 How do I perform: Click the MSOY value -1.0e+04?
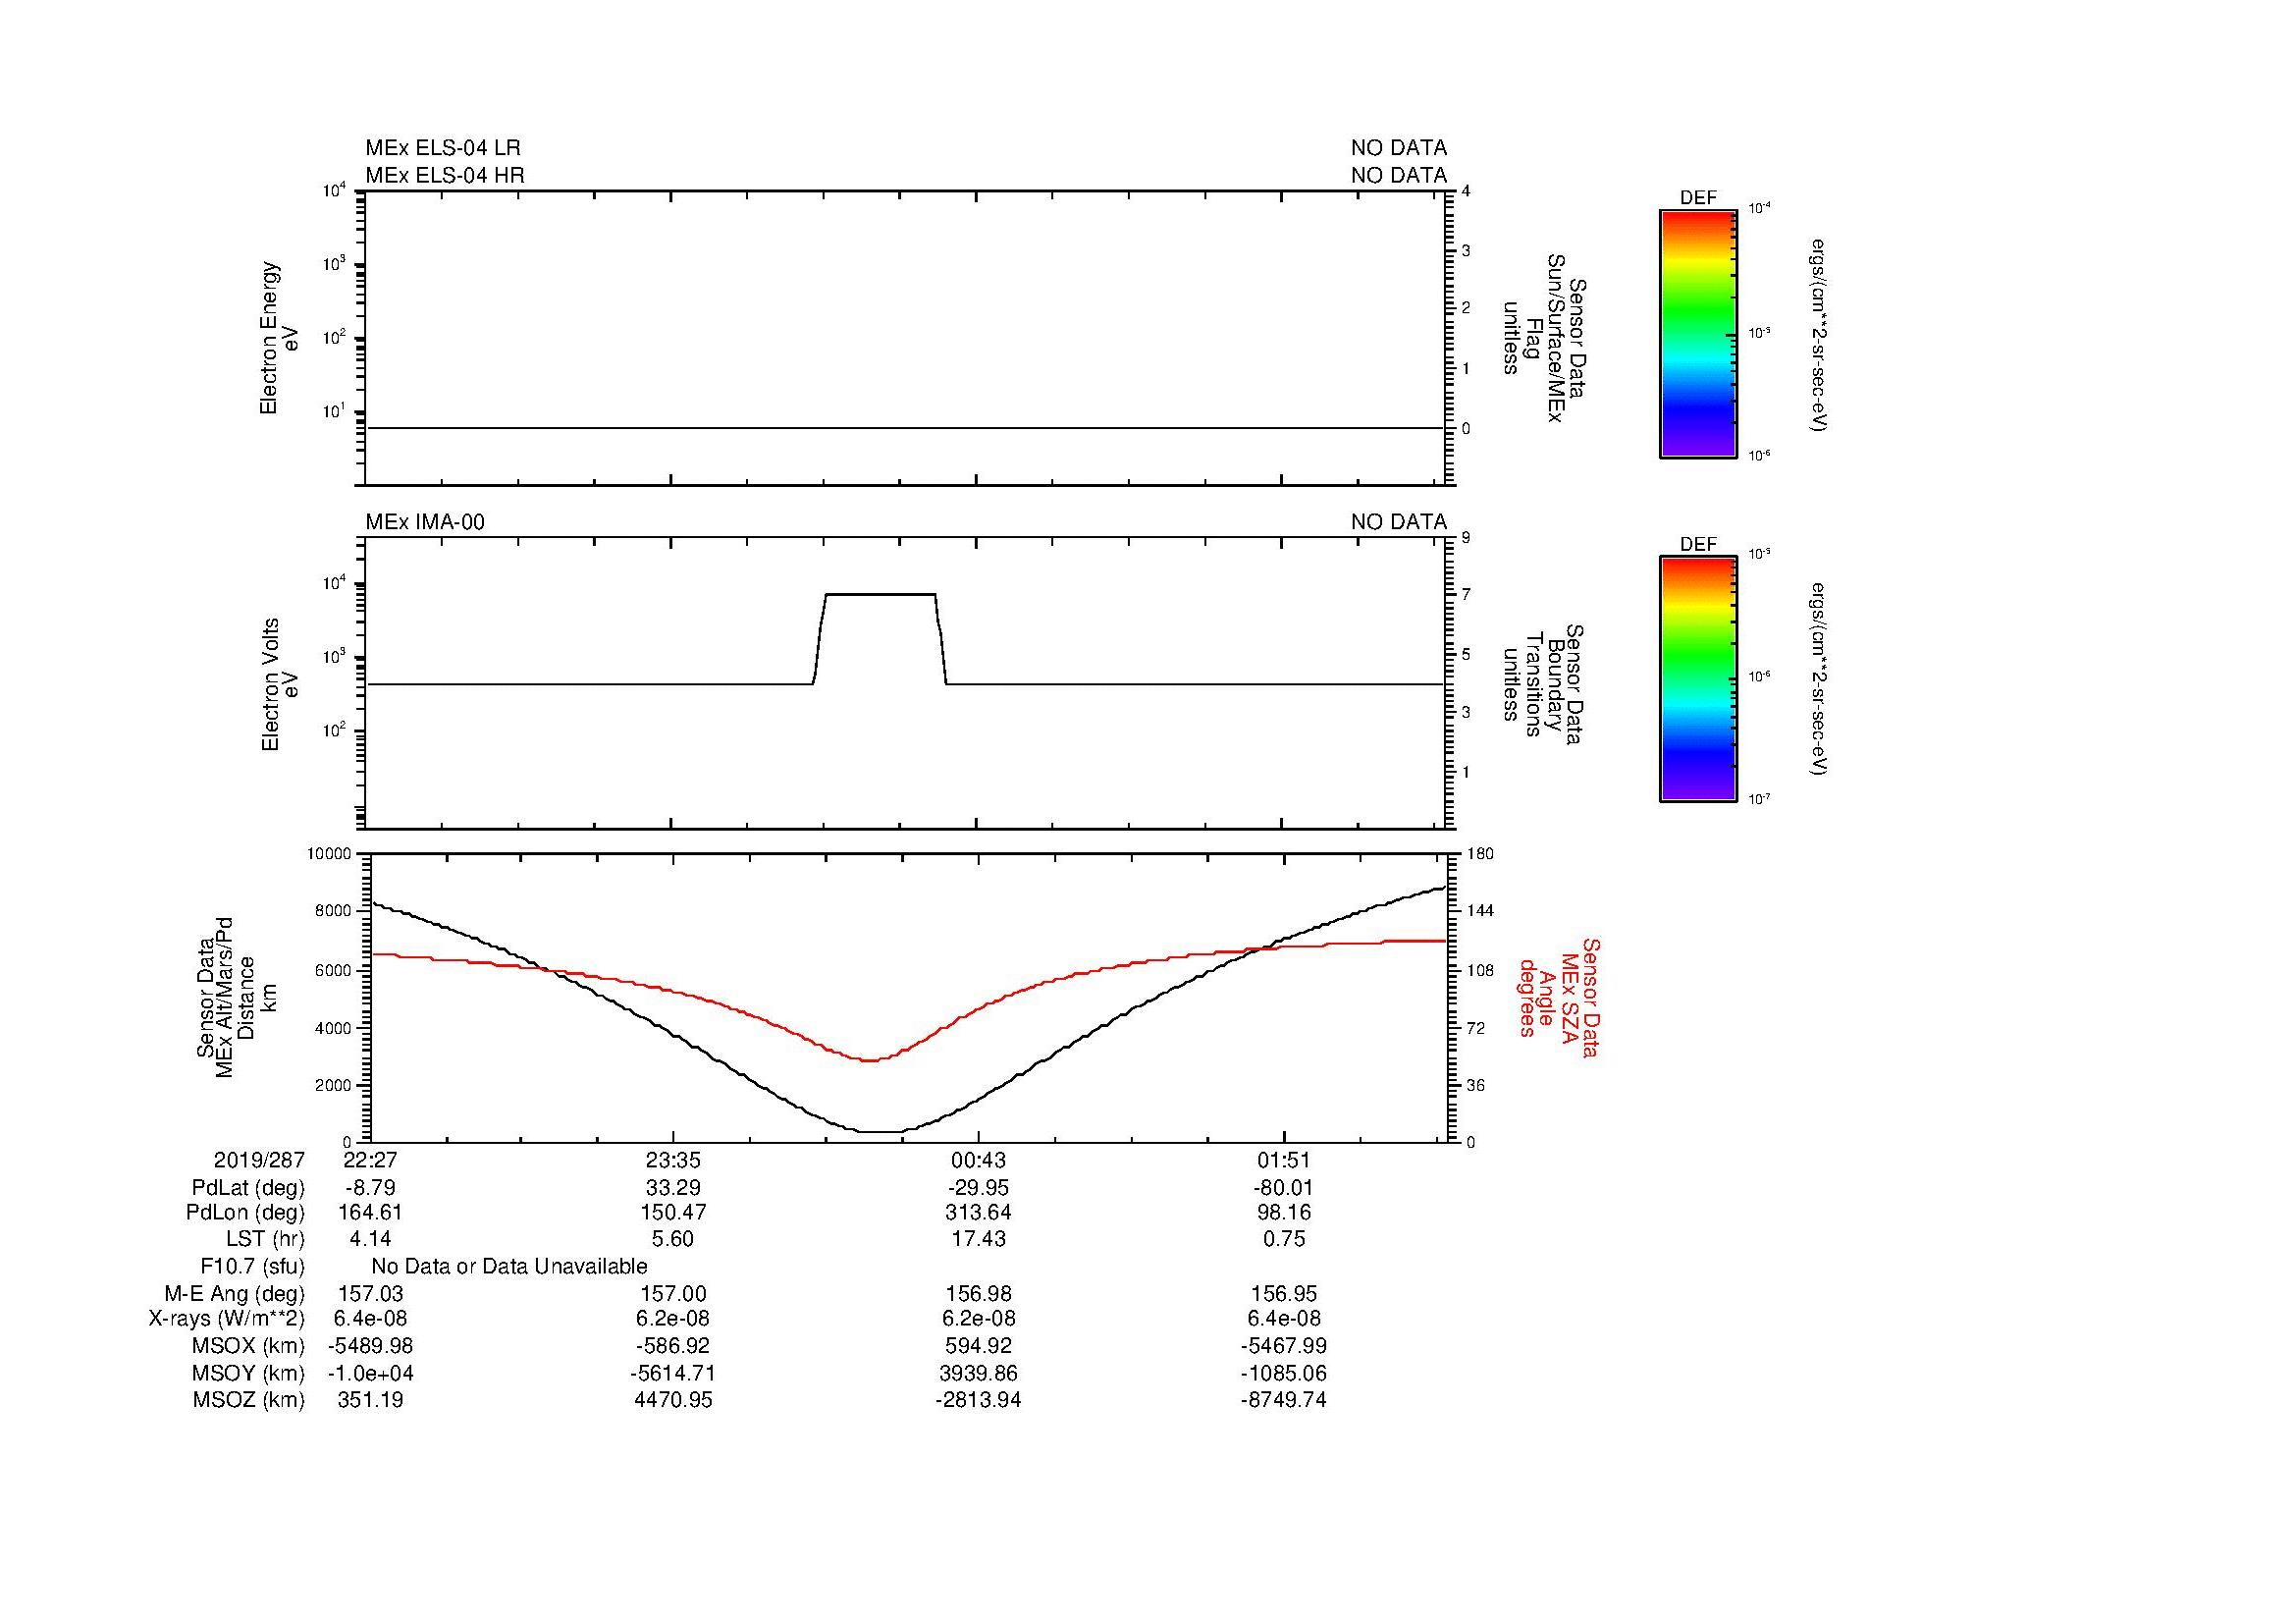370,1373
